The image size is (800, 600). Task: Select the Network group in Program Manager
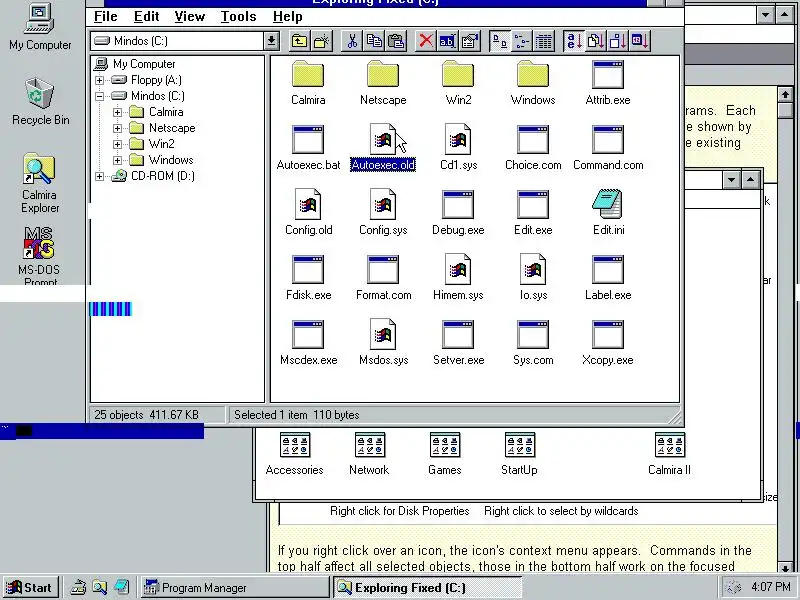(x=369, y=454)
